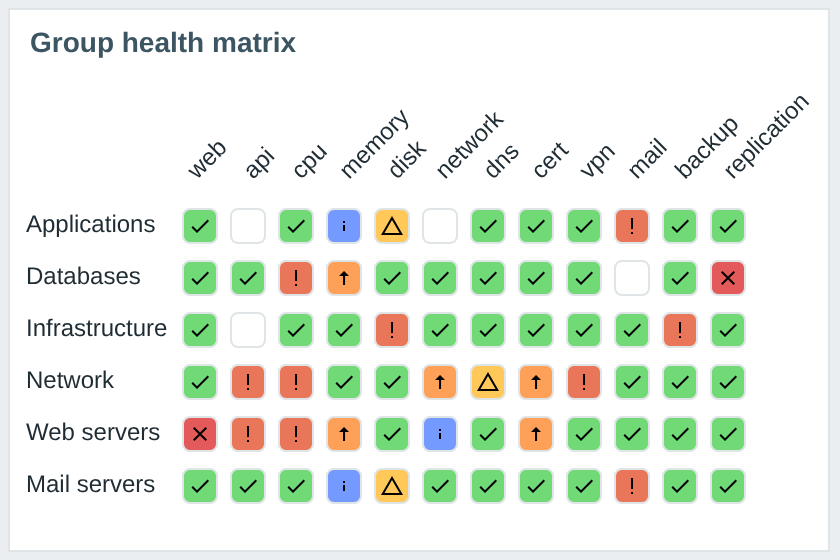The height and width of the screenshot is (560, 840).
Task: Open the Databases row label
Action: (84, 277)
